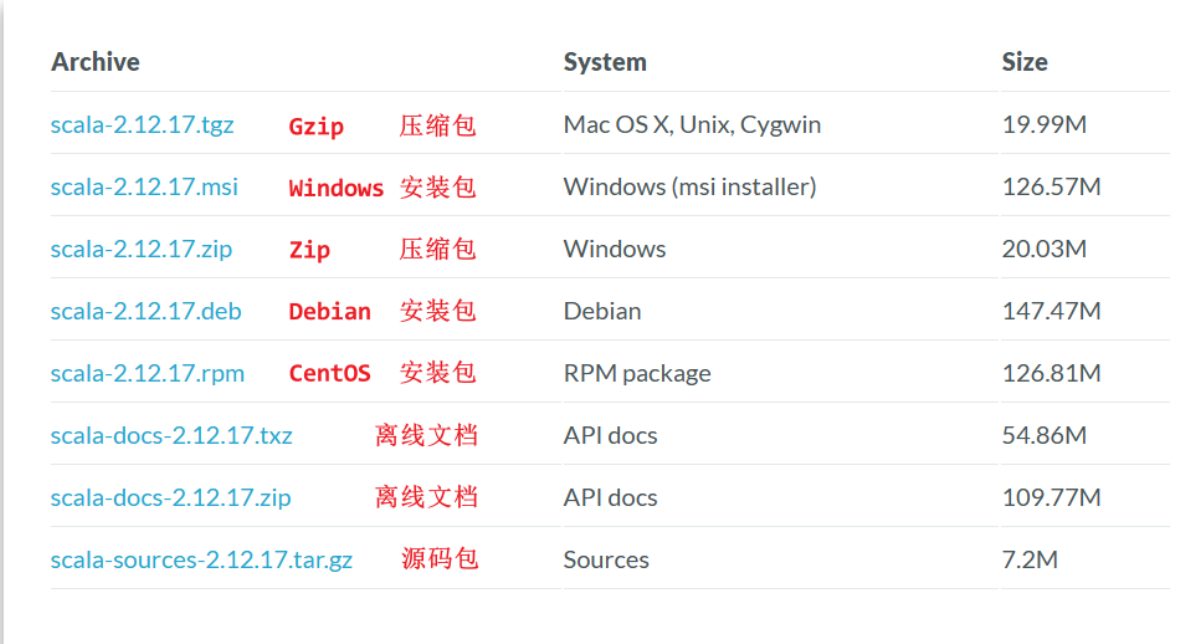This screenshot has width=1190, height=644.
Task: Click the 126.57M size value
Action: 1052,187
